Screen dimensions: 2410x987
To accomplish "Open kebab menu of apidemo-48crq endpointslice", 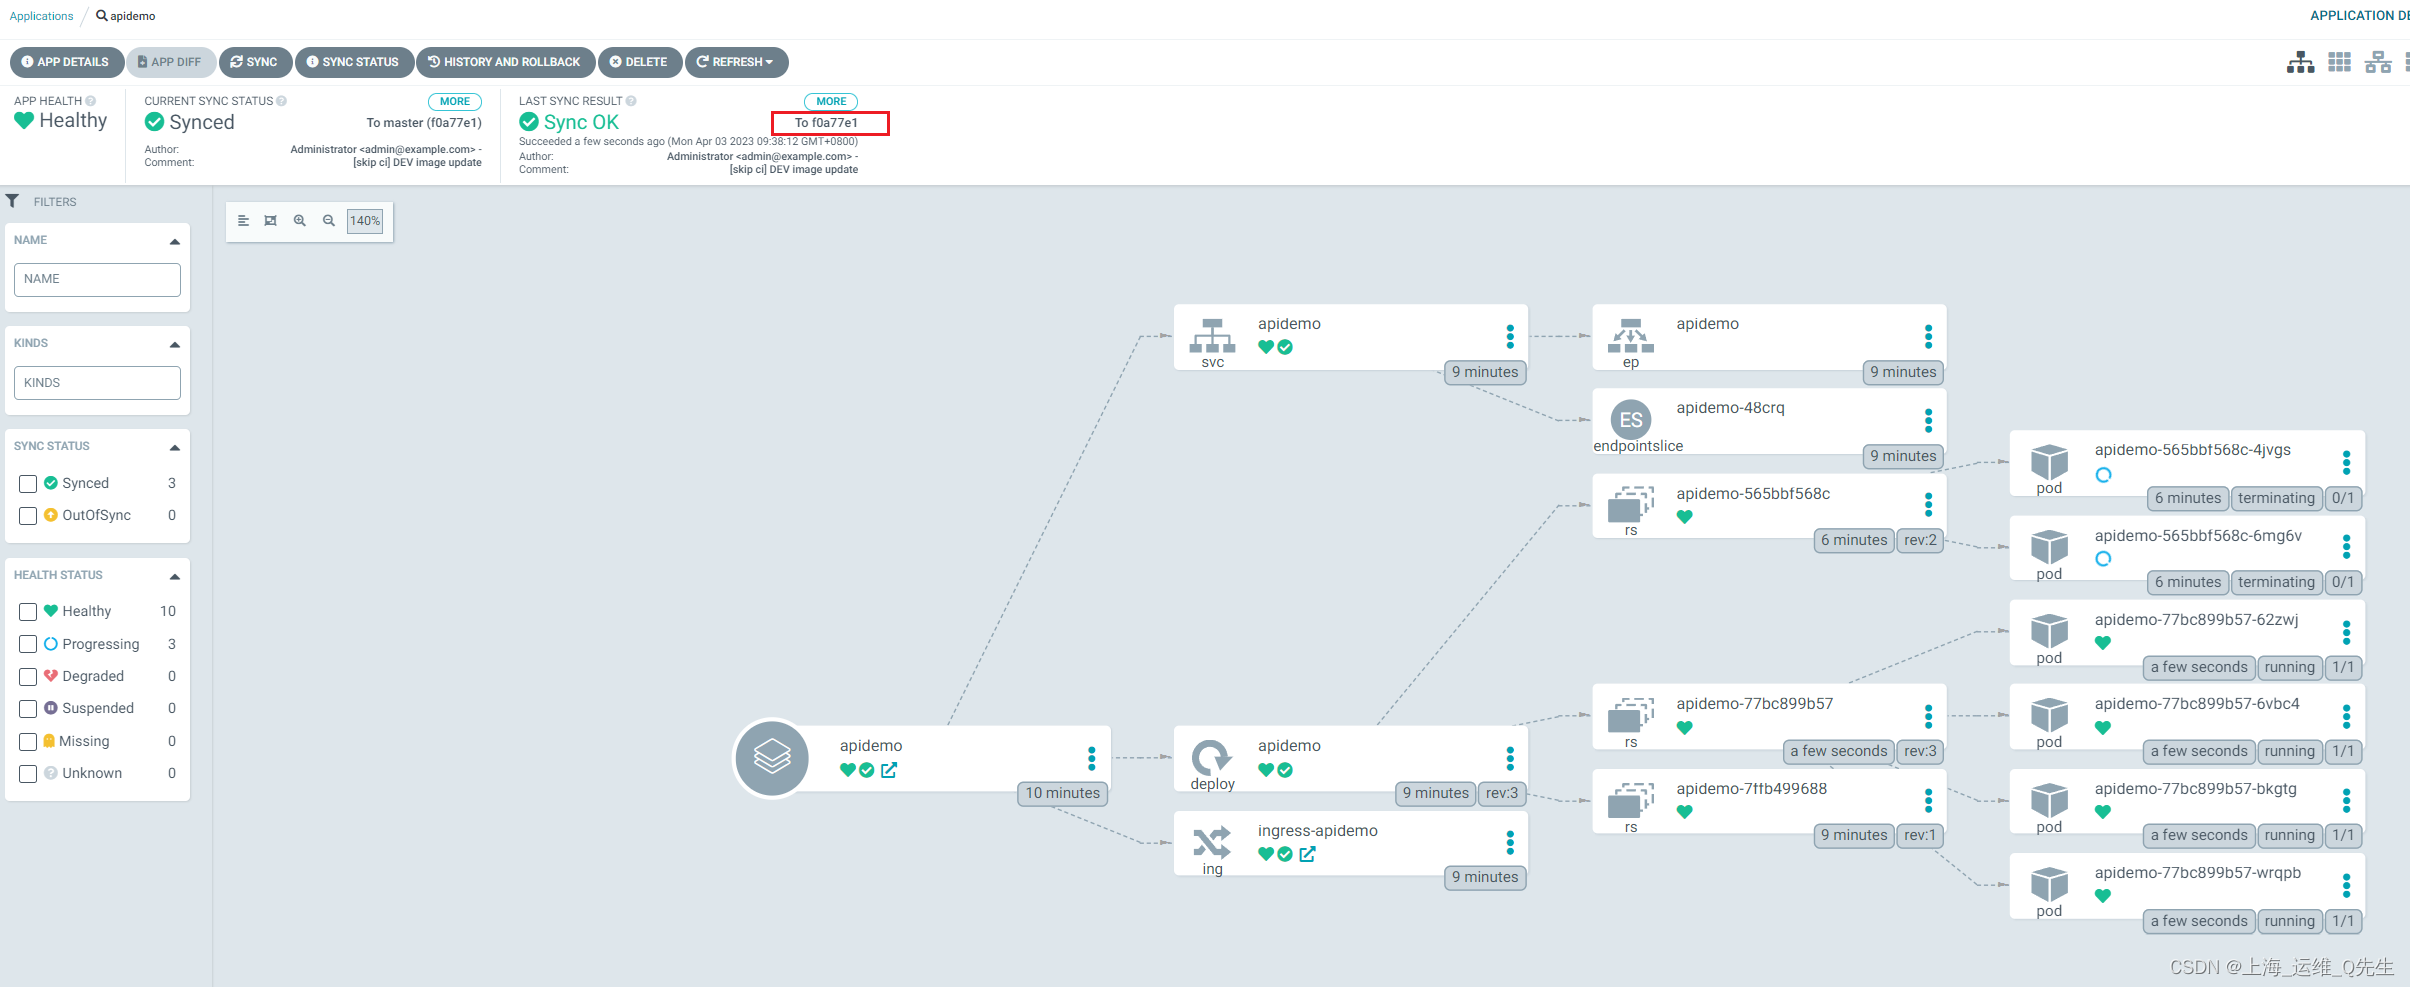I will pyautogui.click(x=1928, y=420).
